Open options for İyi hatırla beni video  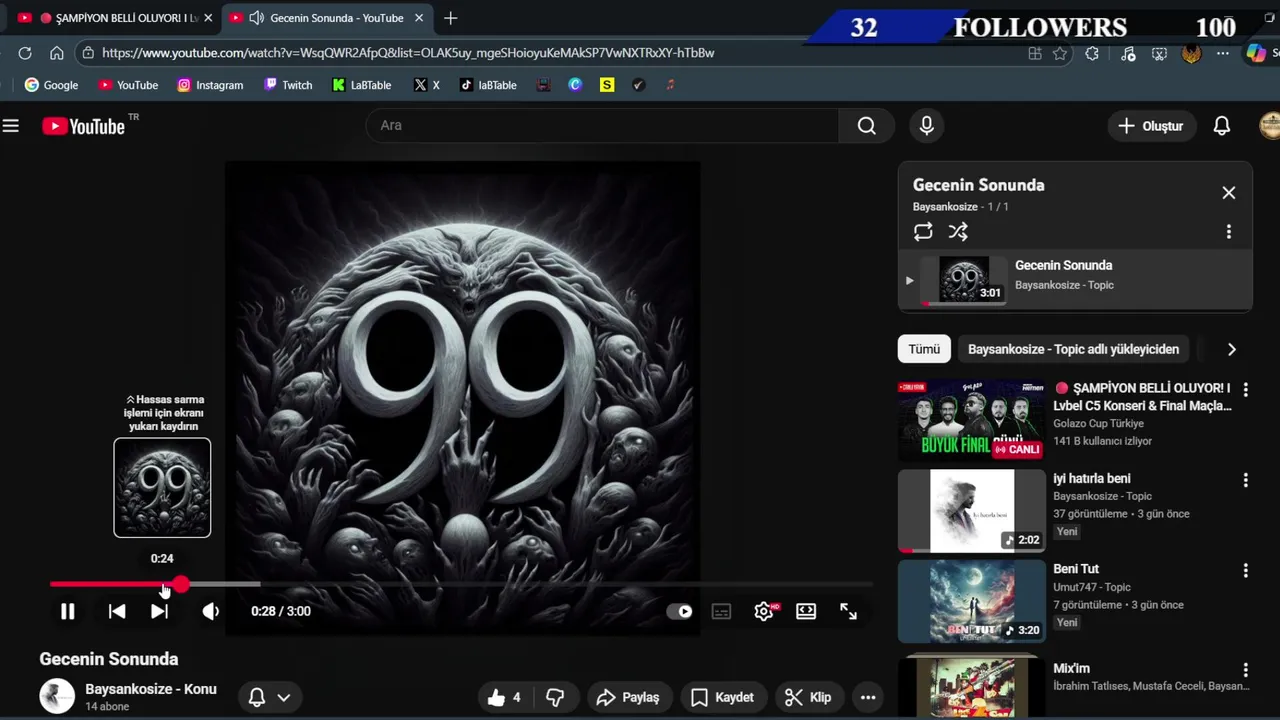tap(1245, 481)
